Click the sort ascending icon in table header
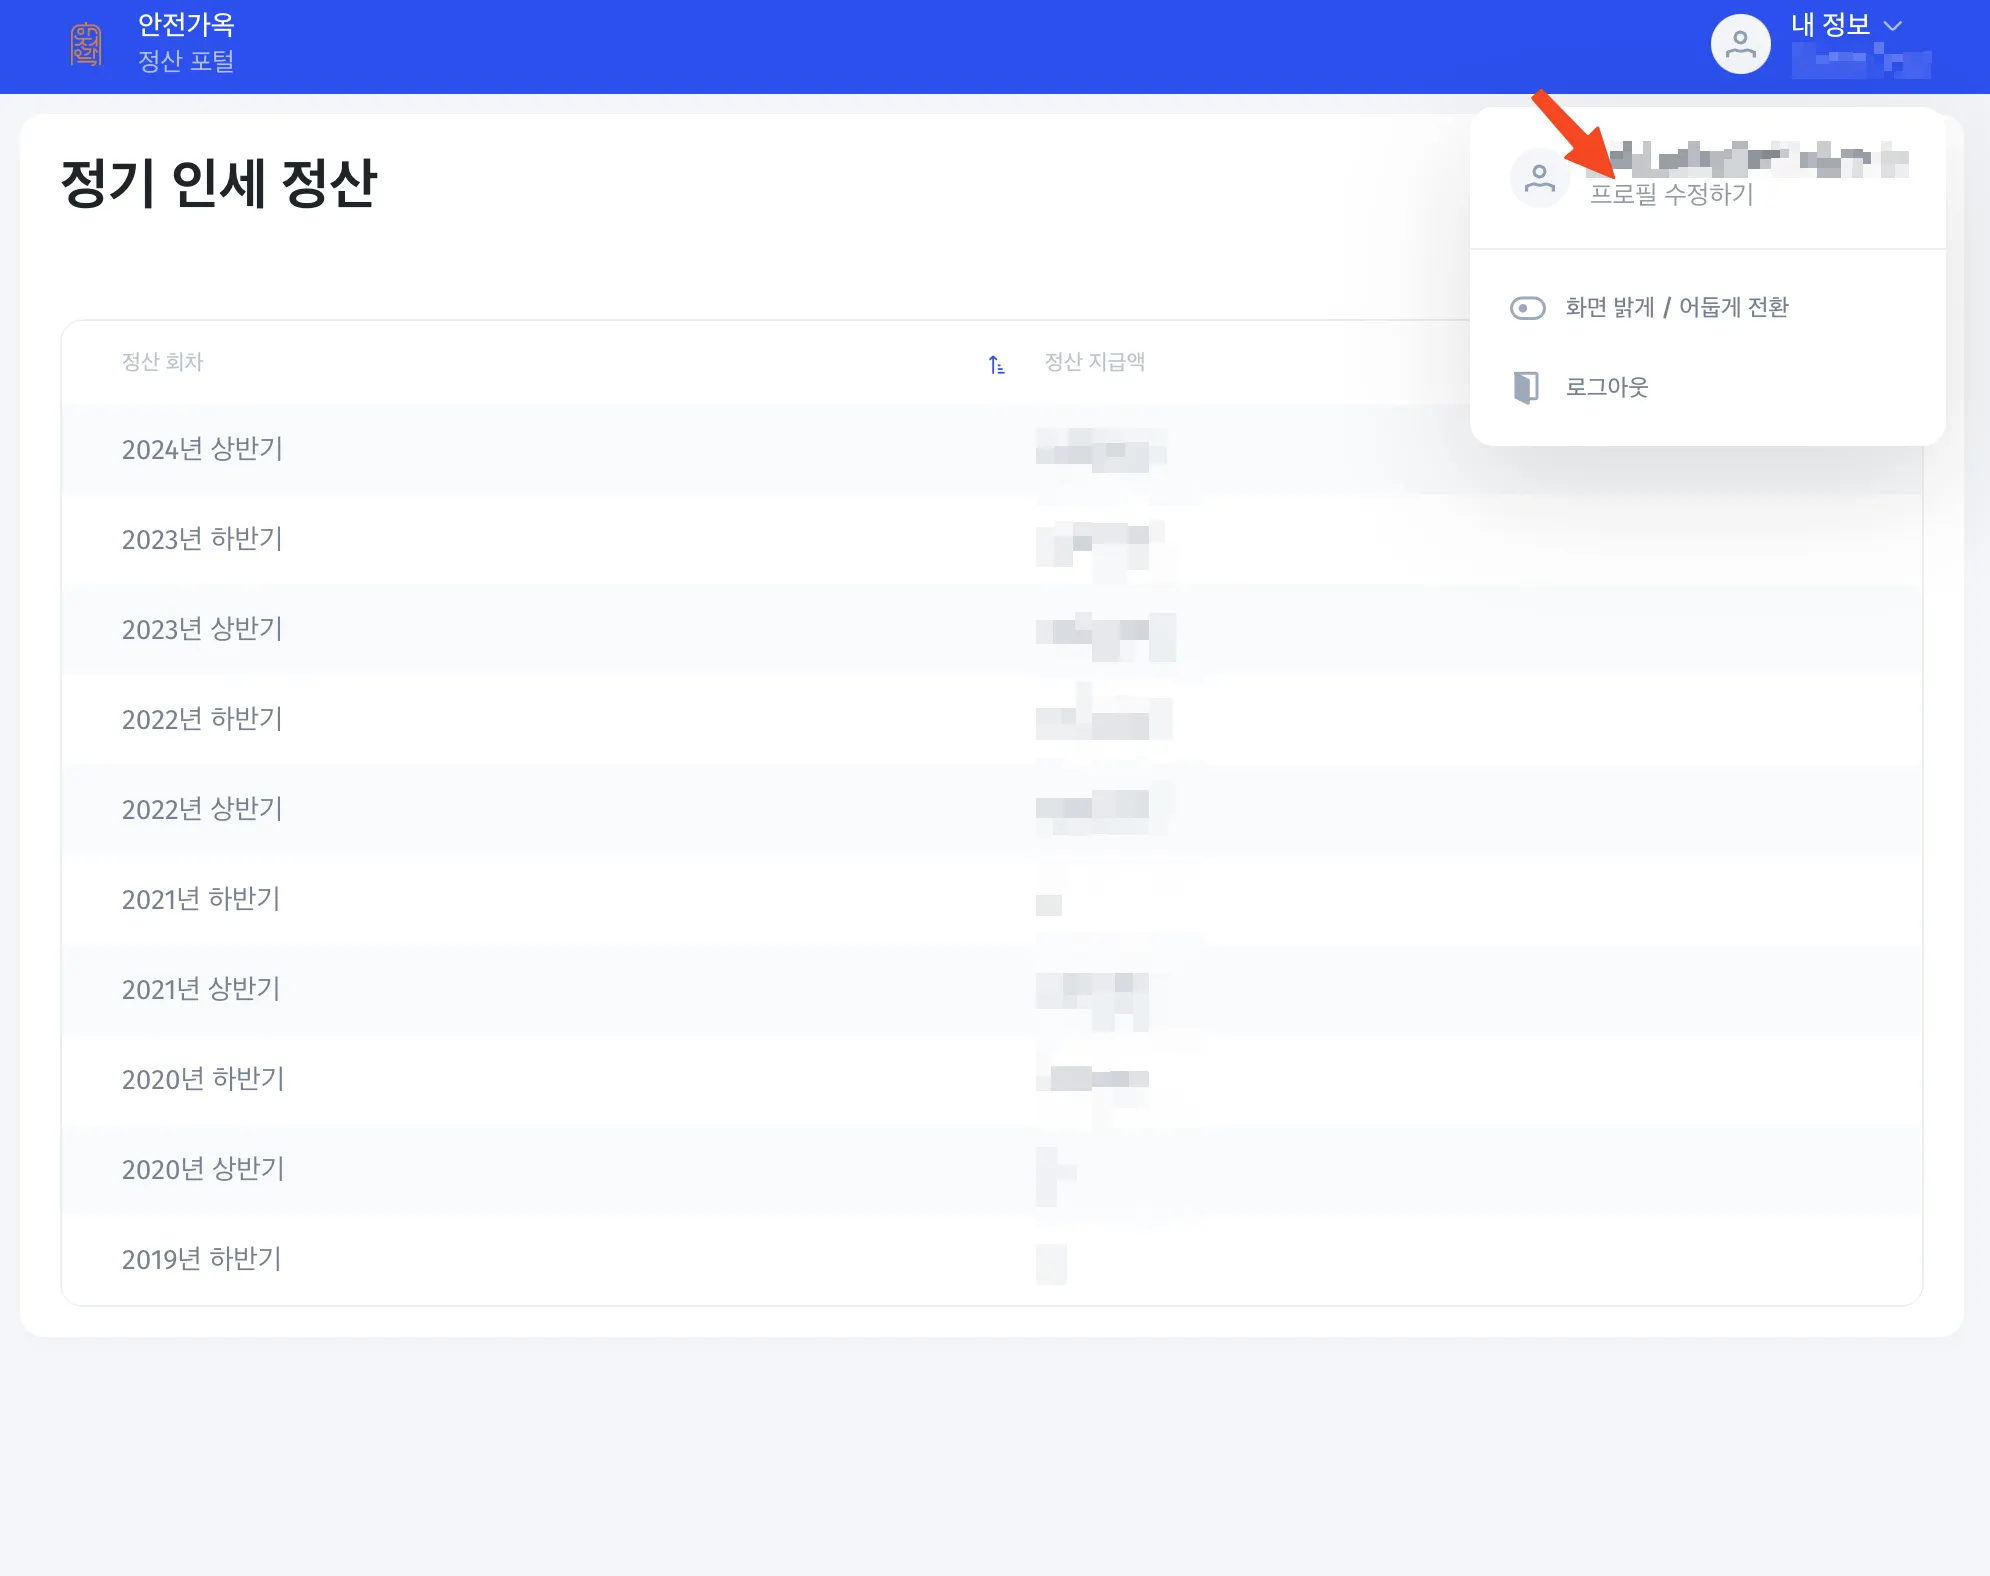The width and height of the screenshot is (1990, 1576). coord(996,364)
